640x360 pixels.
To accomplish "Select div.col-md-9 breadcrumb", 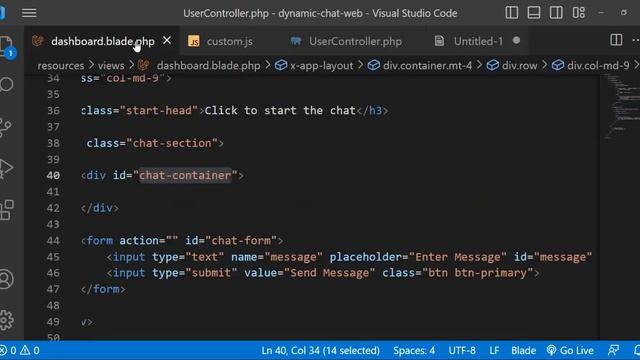I will point(598,65).
